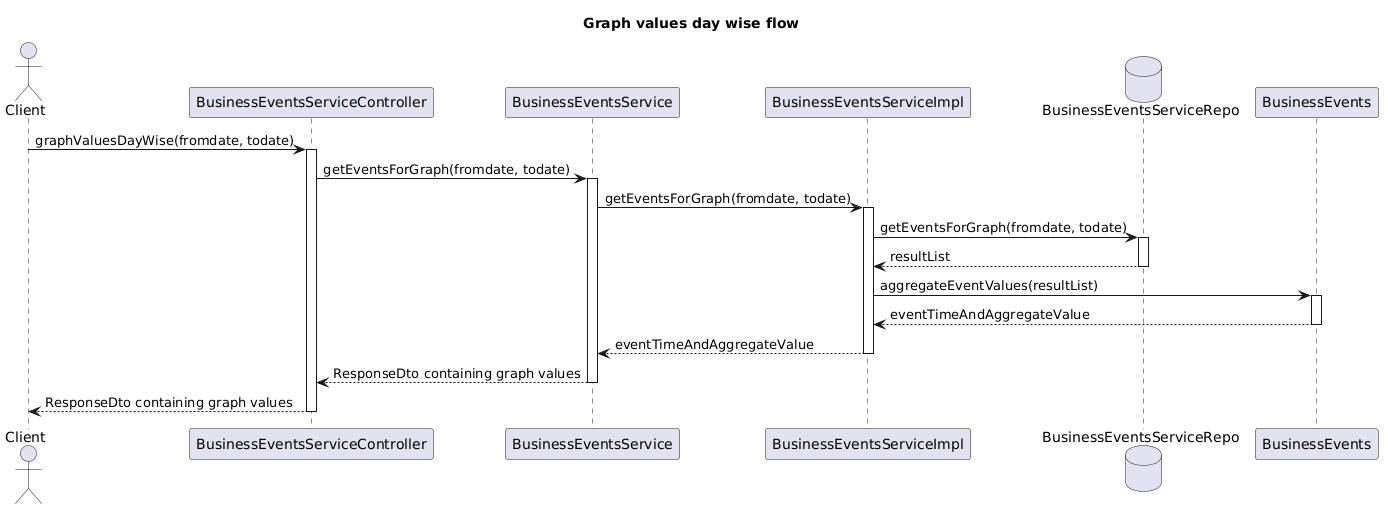Screen dimensions: 1388x511
Task: Click the arrowhead returning ResponseDto to Client
Action: (35, 411)
